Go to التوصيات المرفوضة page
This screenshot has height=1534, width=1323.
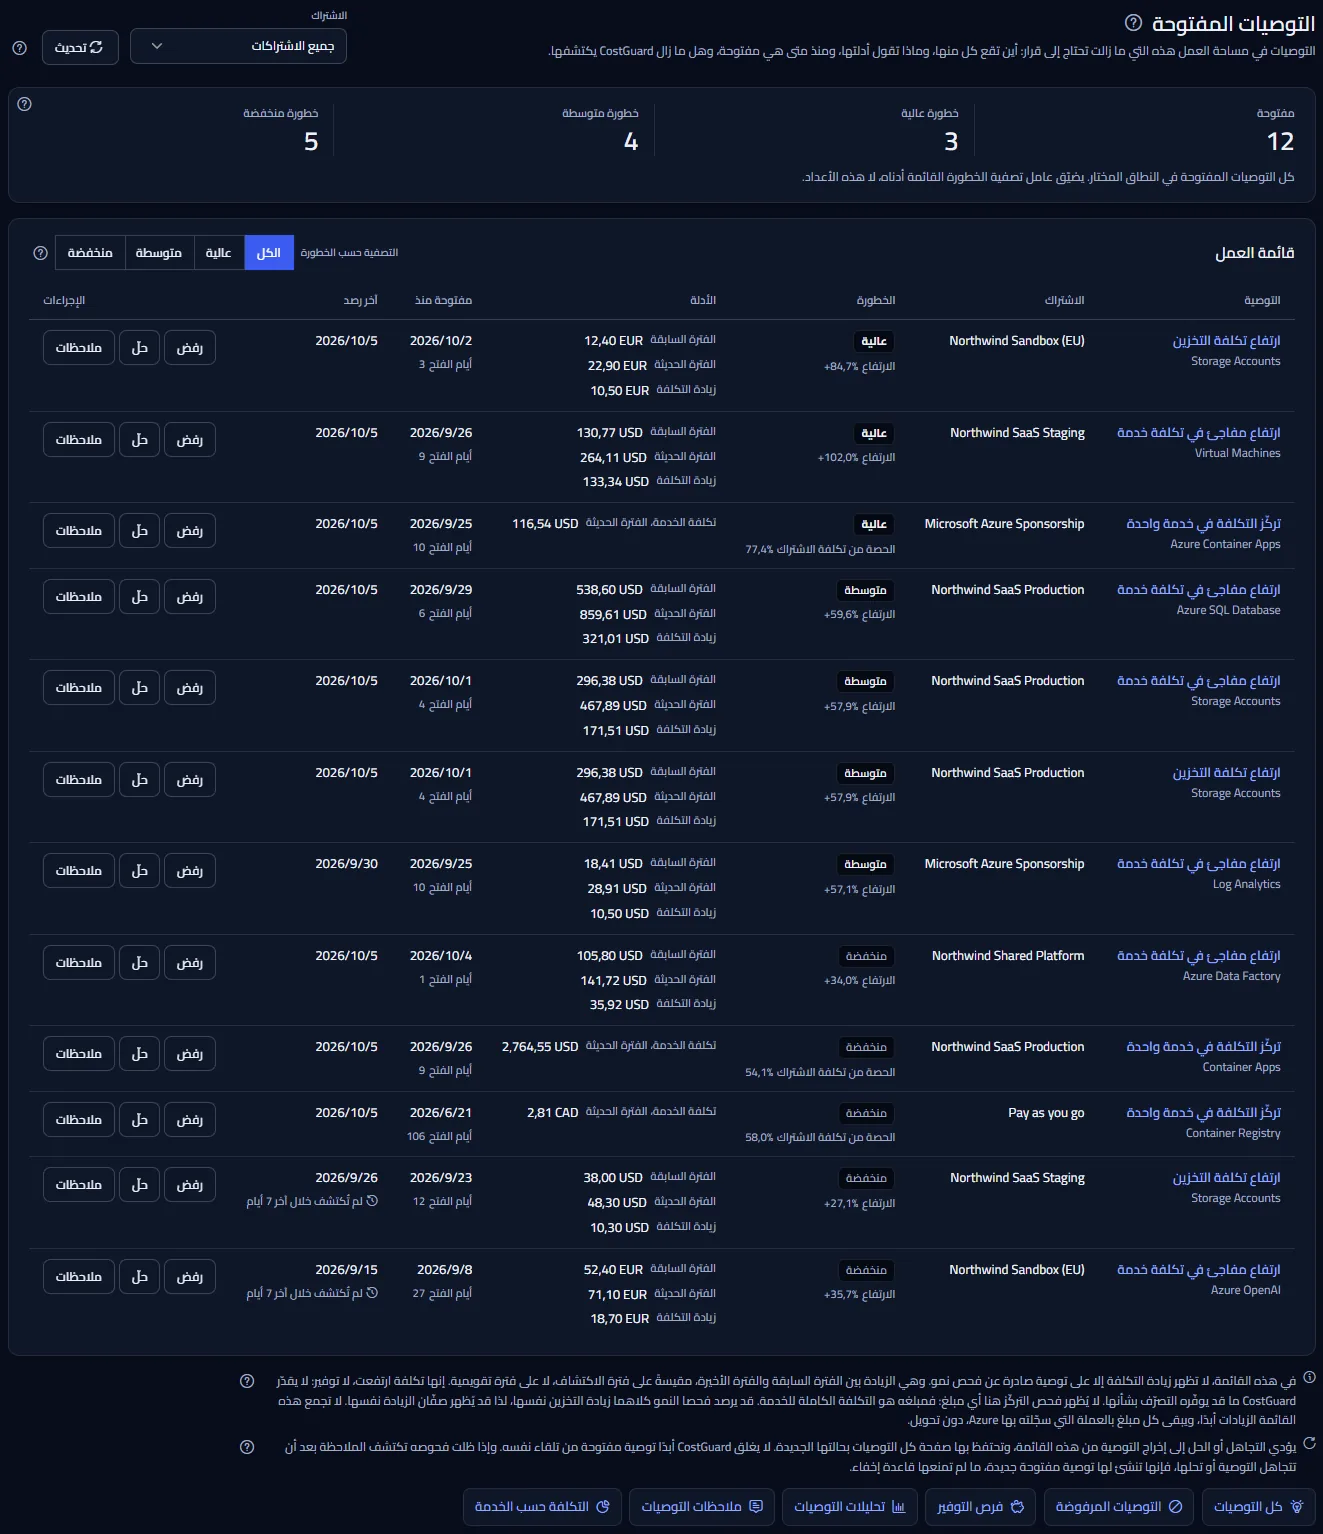click(x=1118, y=1506)
